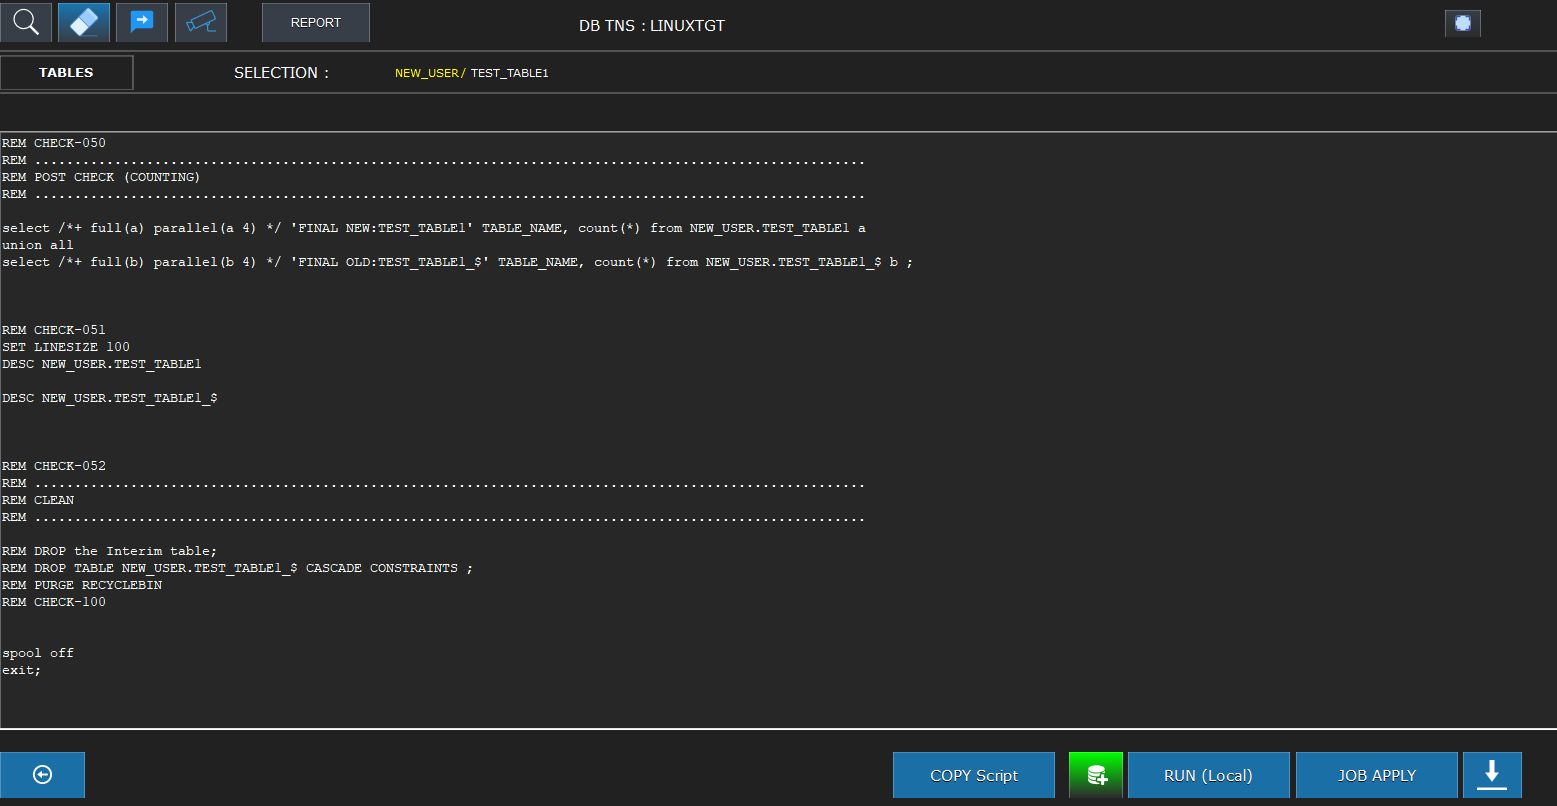The width and height of the screenshot is (1557, 806).
Task: Click the download arrow icon
Action: pyautogui.click(x=1492, y=775)
